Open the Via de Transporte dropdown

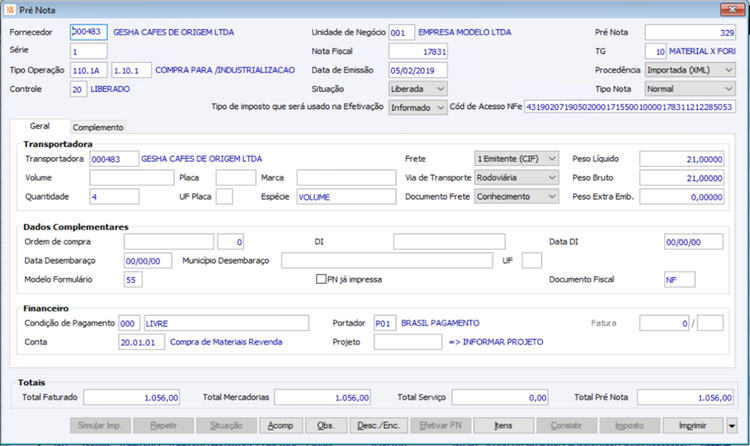(x=516, y=178)
